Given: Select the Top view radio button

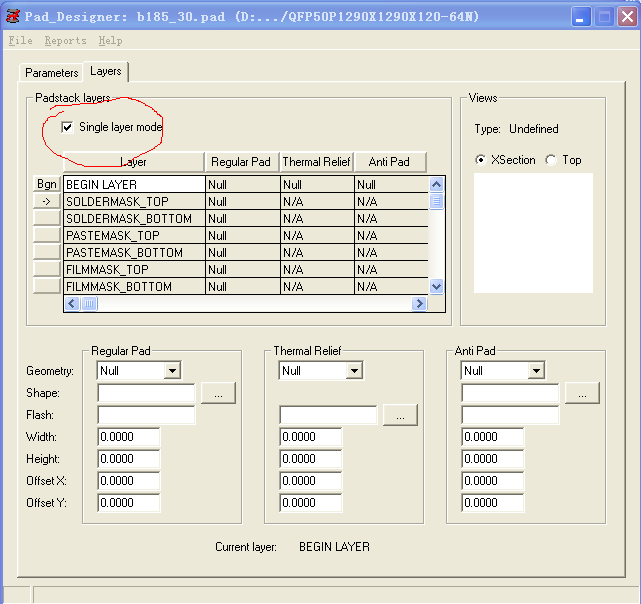Looking at the screenshot, I should 551,160.
